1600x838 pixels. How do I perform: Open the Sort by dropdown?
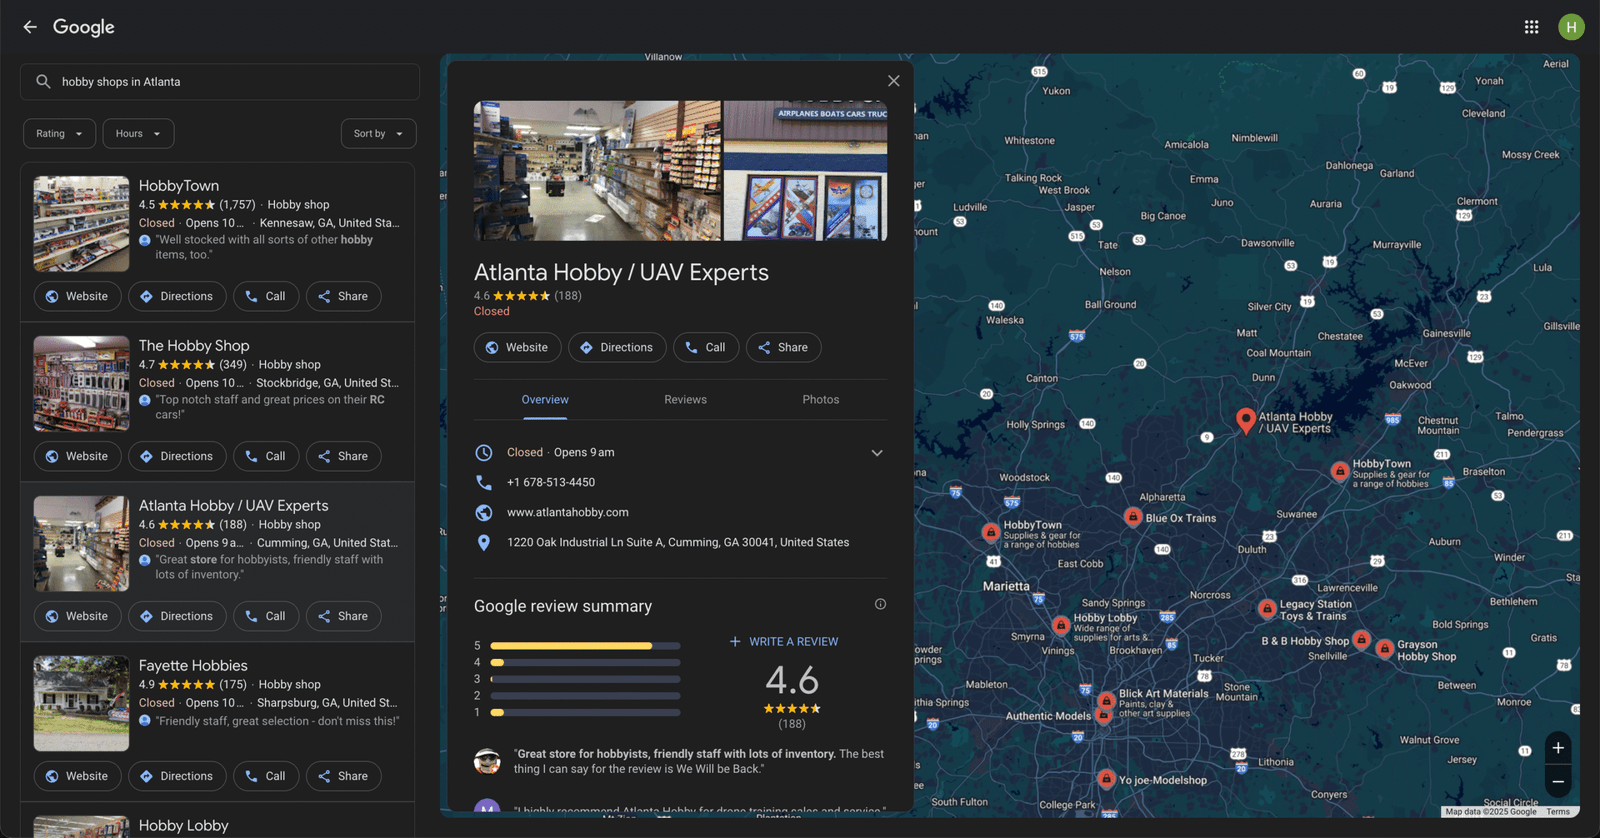(378, 134)
